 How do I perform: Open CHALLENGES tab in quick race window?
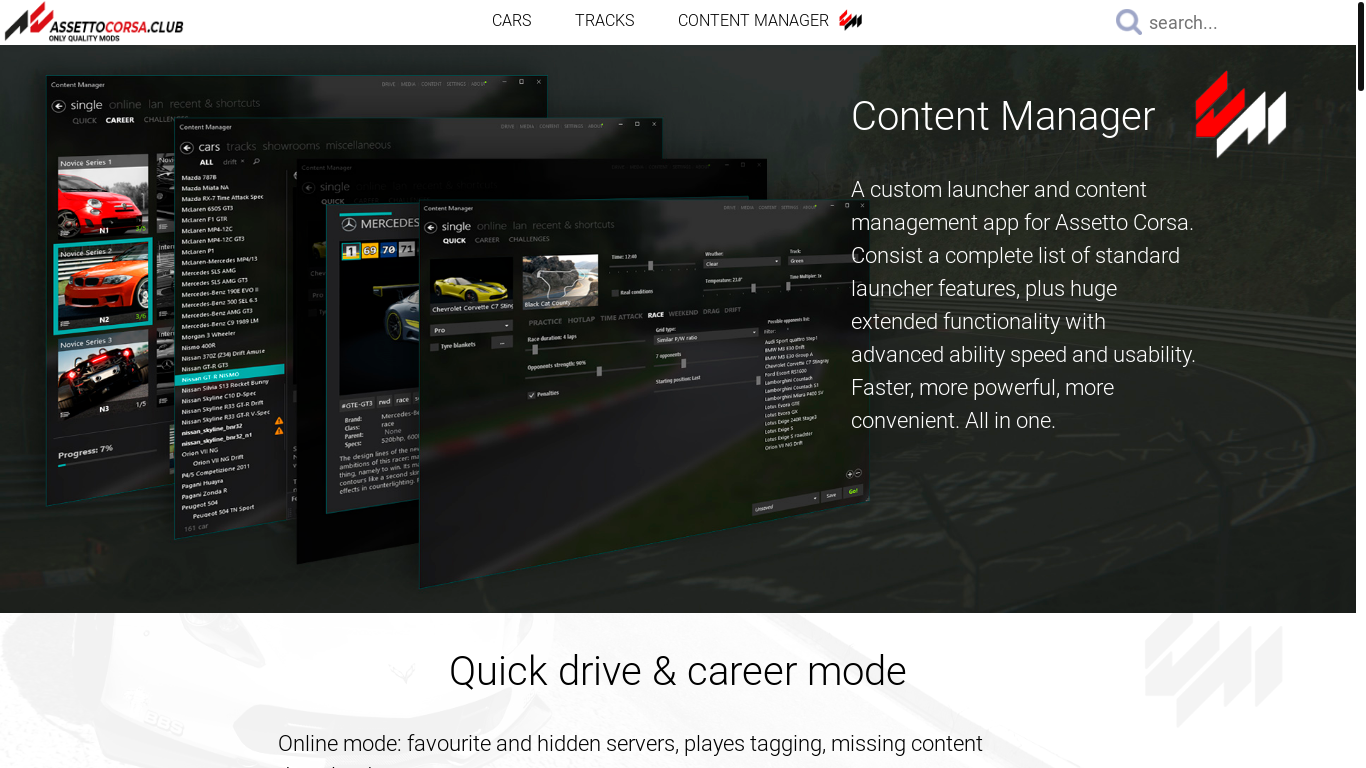529,239
